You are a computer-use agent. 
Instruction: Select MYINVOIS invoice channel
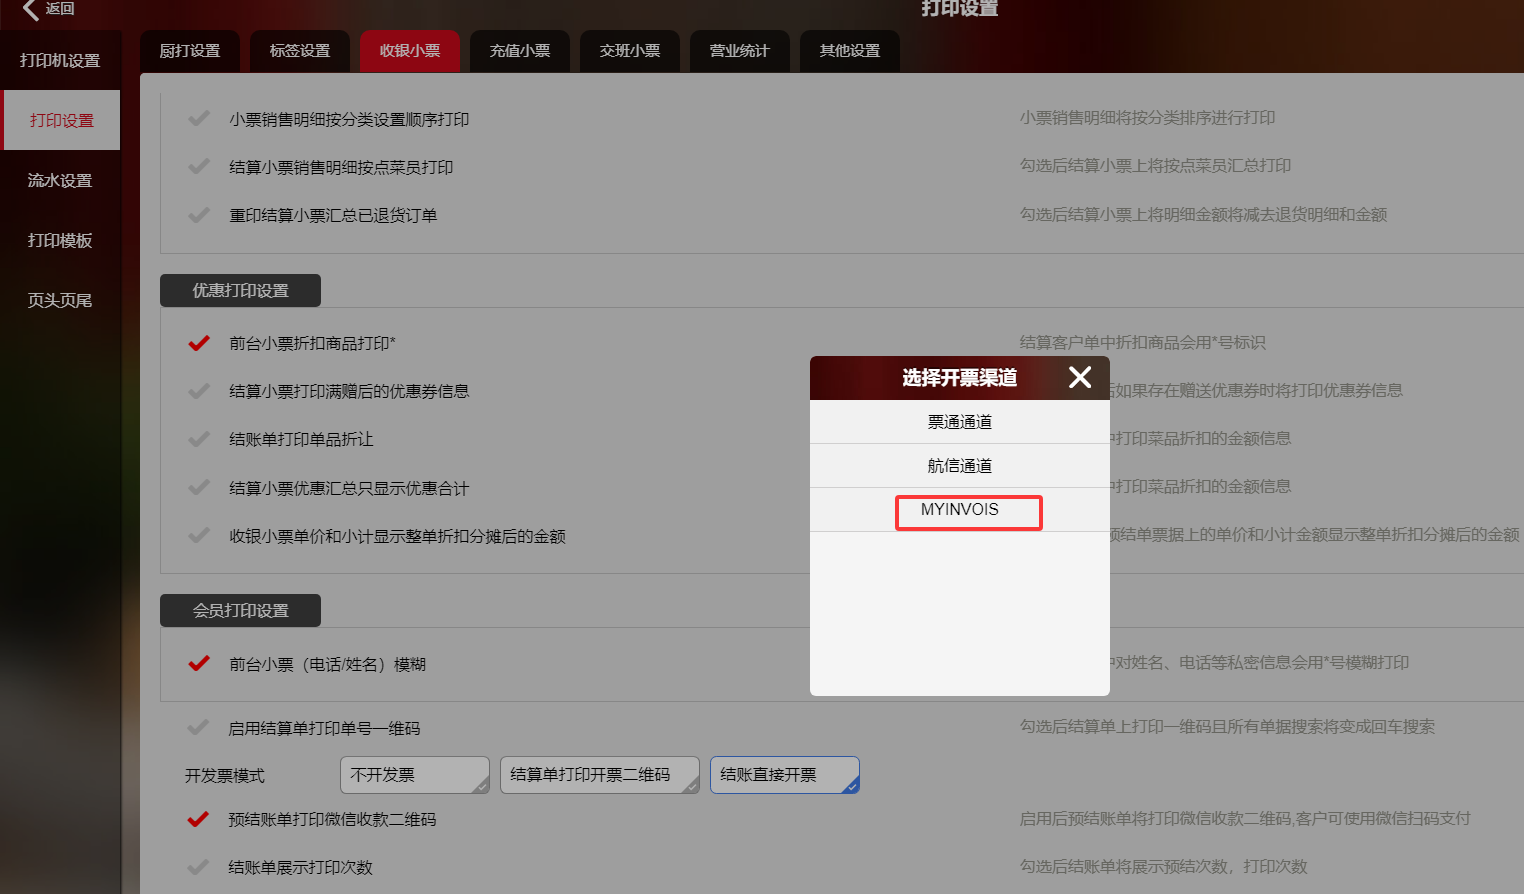[960, 510]
